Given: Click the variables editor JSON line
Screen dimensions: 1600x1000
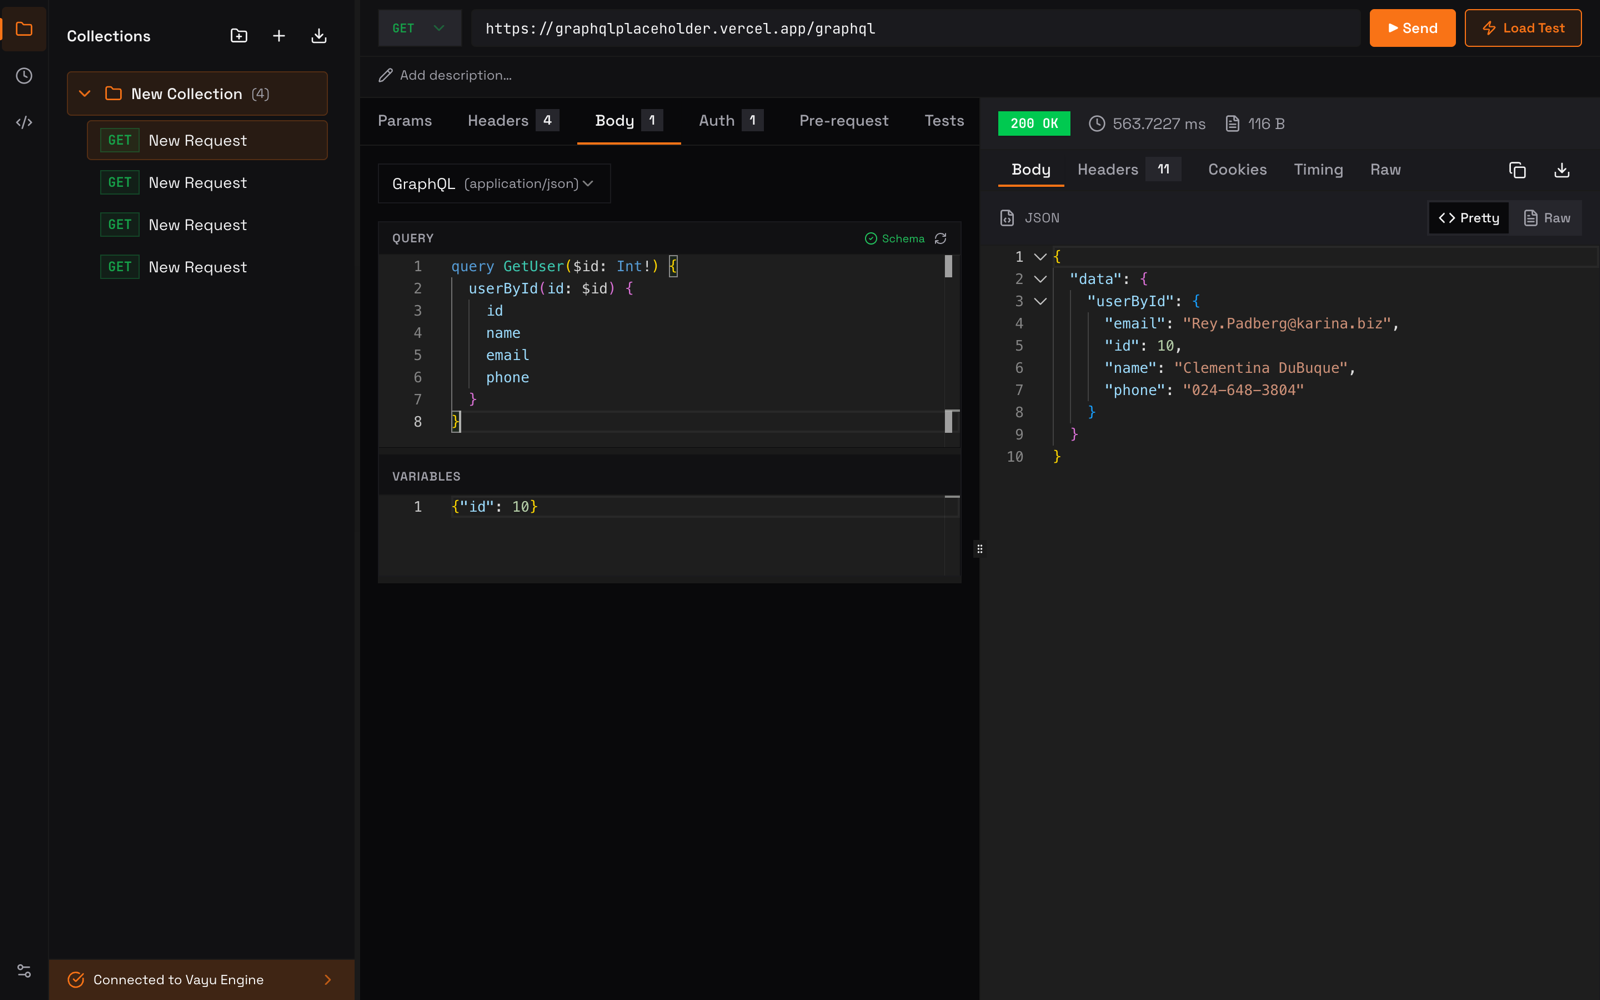Looking at the screenshot, I should pyautogui.click(x=495, y=507).
